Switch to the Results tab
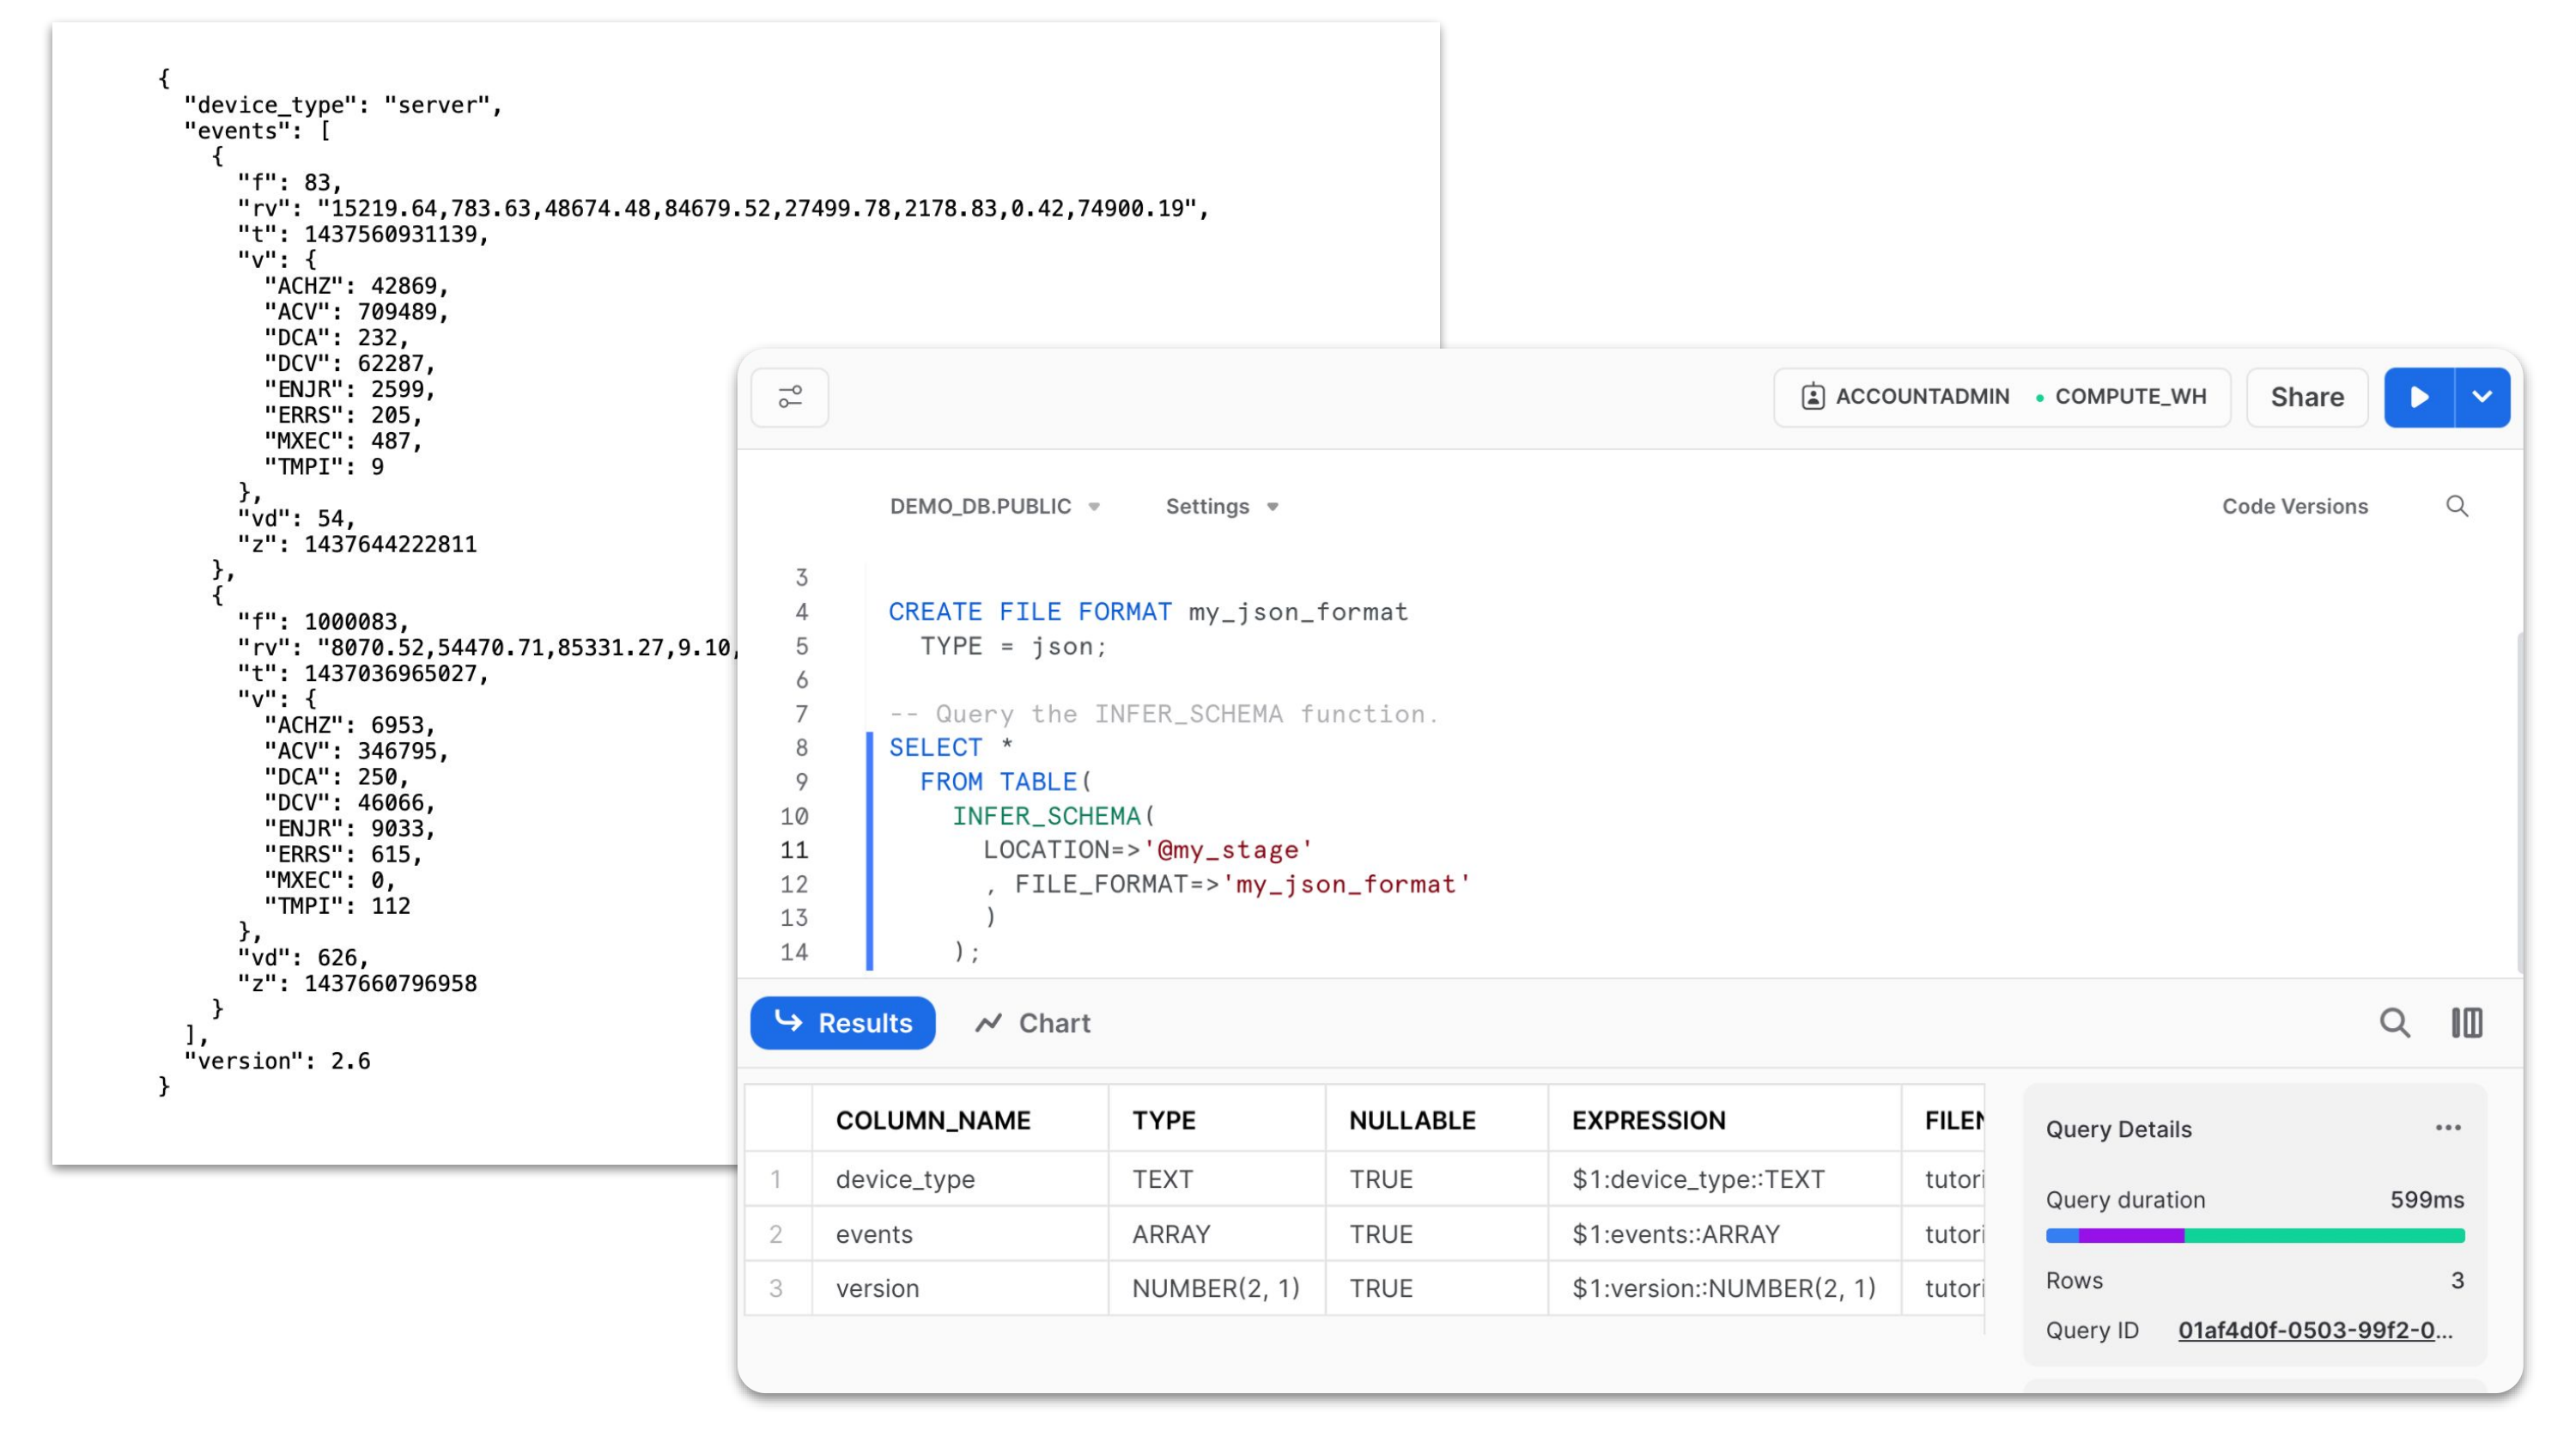Image resolution: width=2576 pixels, height=1449 pixels. click(843, 1022)
